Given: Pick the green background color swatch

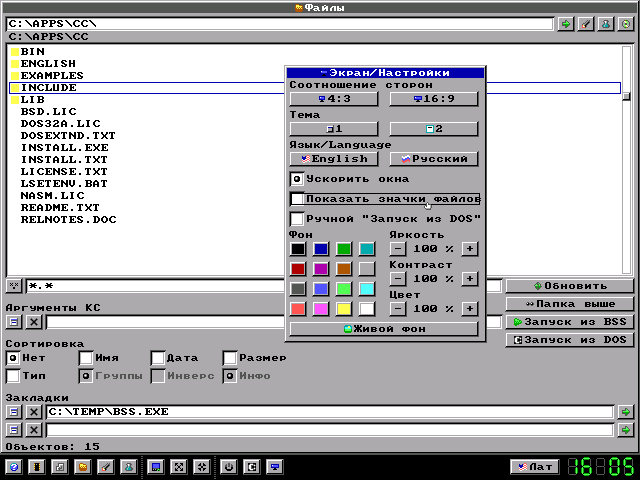Looking at the screenshot, I should pyautogui.click(x=343, y=249).
